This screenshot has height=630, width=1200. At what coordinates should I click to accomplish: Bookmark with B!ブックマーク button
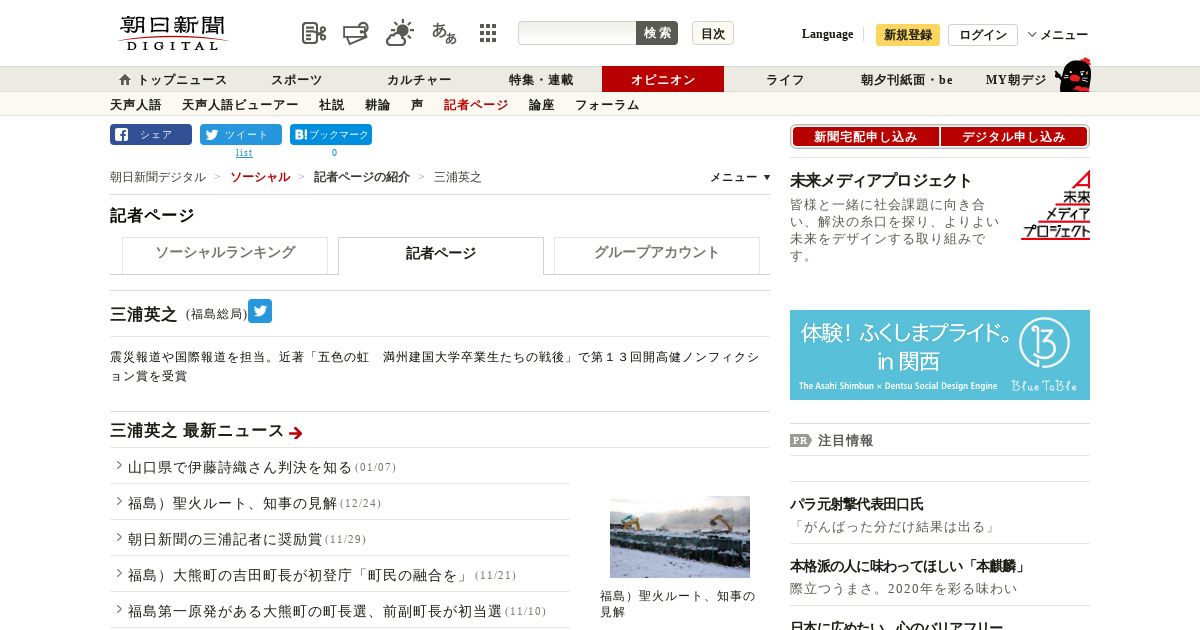coord(331,135)
